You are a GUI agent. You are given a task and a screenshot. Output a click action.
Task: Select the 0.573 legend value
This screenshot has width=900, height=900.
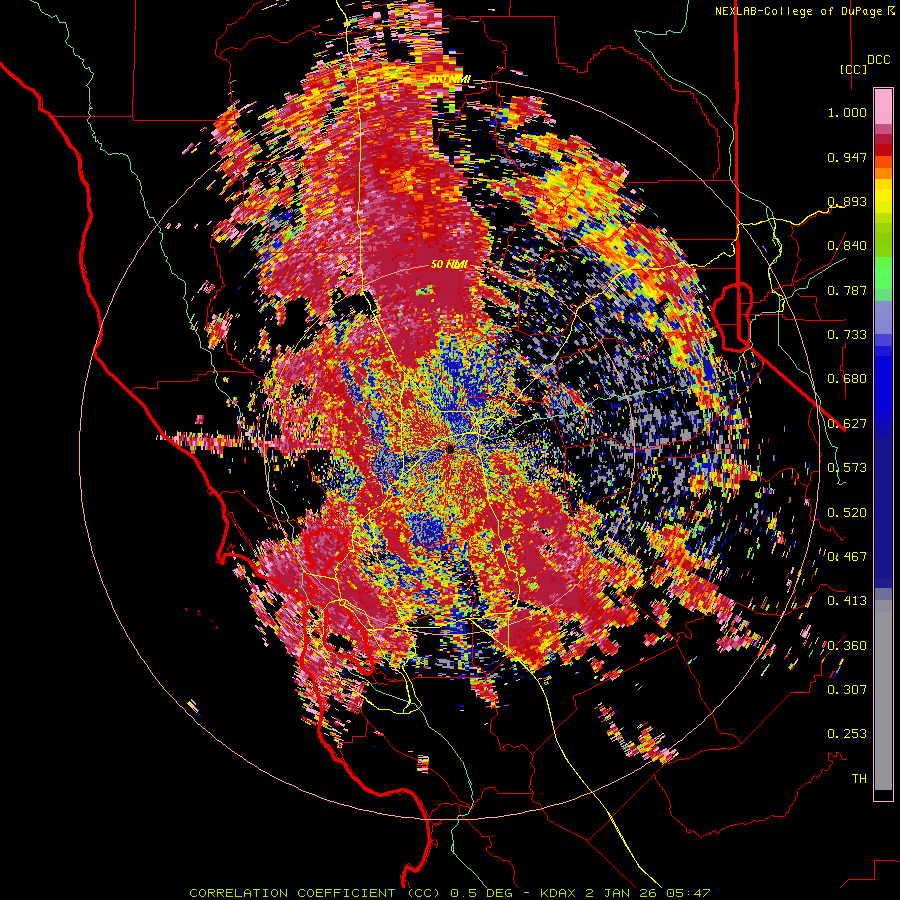point(847,468)
